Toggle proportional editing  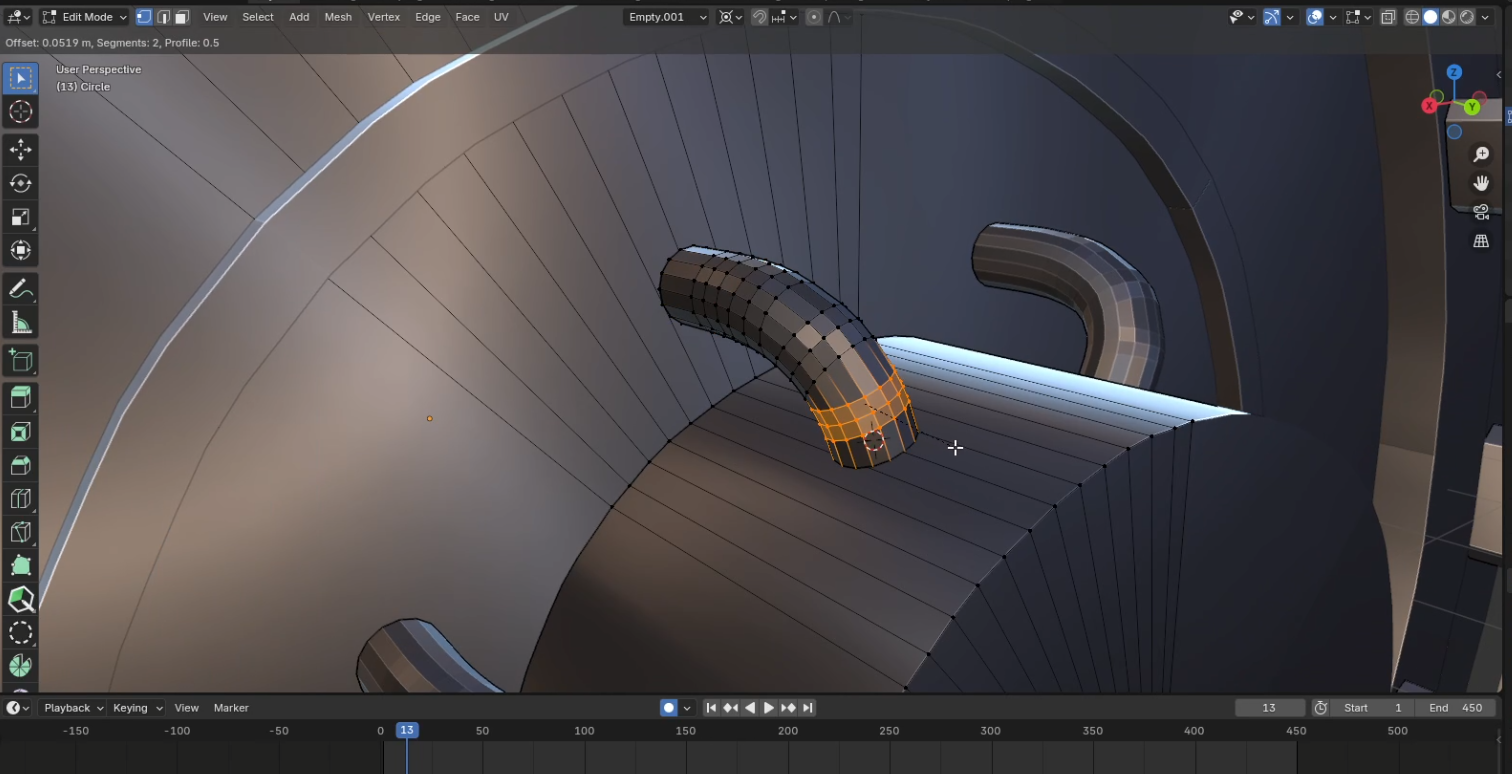coord(814,17)
